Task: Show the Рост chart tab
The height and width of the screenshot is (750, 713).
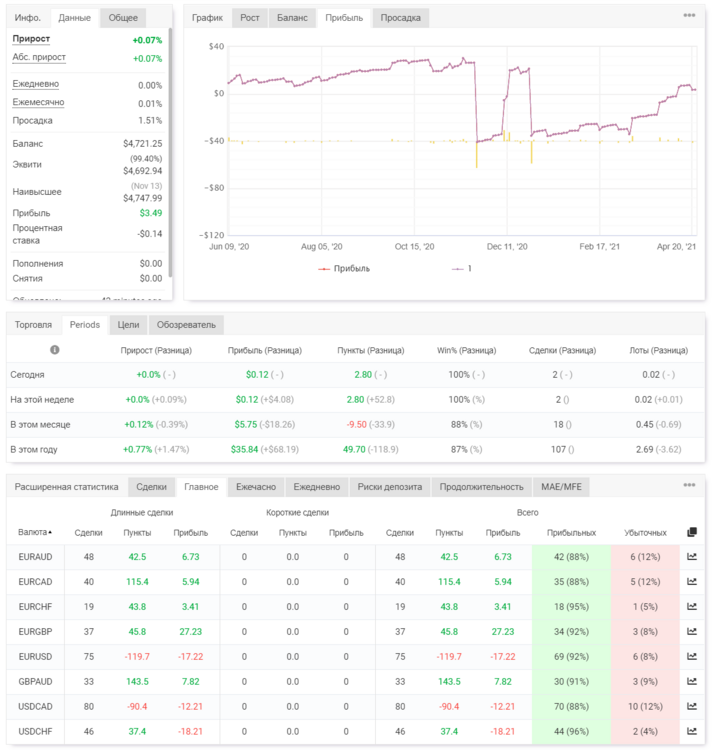Action: click(250, 18)
